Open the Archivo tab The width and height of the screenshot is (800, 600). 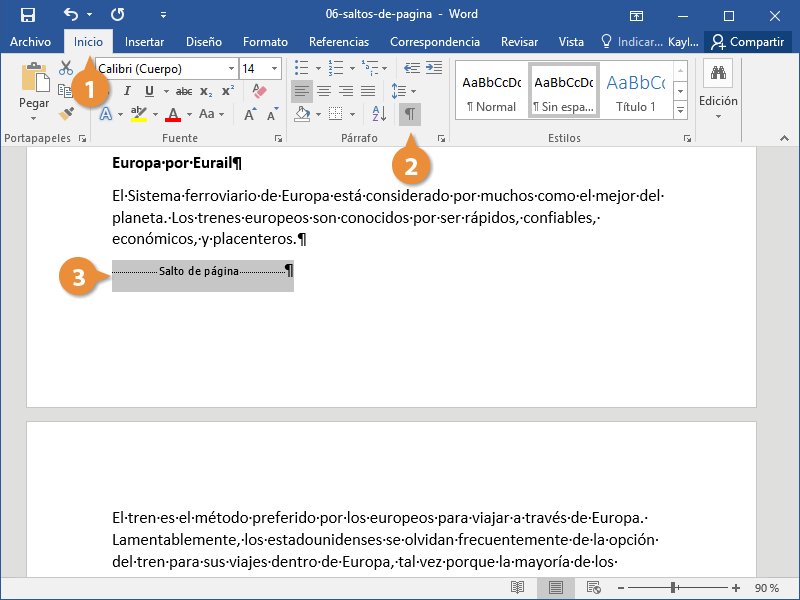31,42
